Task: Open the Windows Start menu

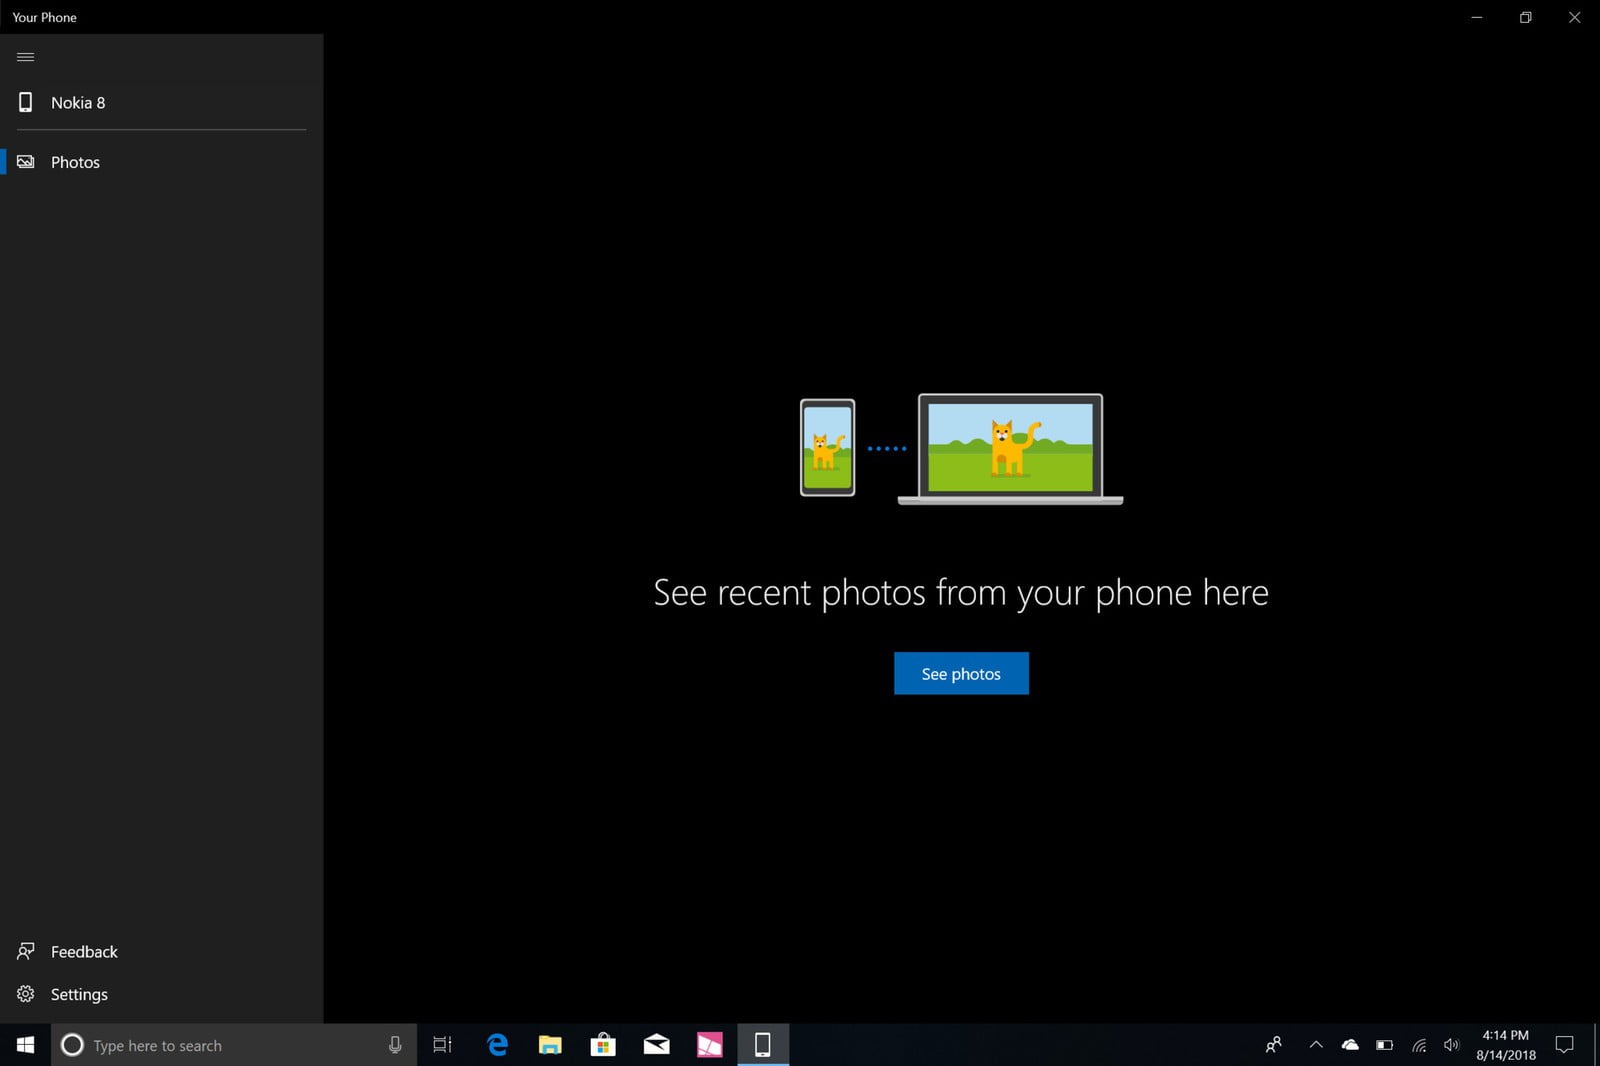Action: pos(25,1045)
